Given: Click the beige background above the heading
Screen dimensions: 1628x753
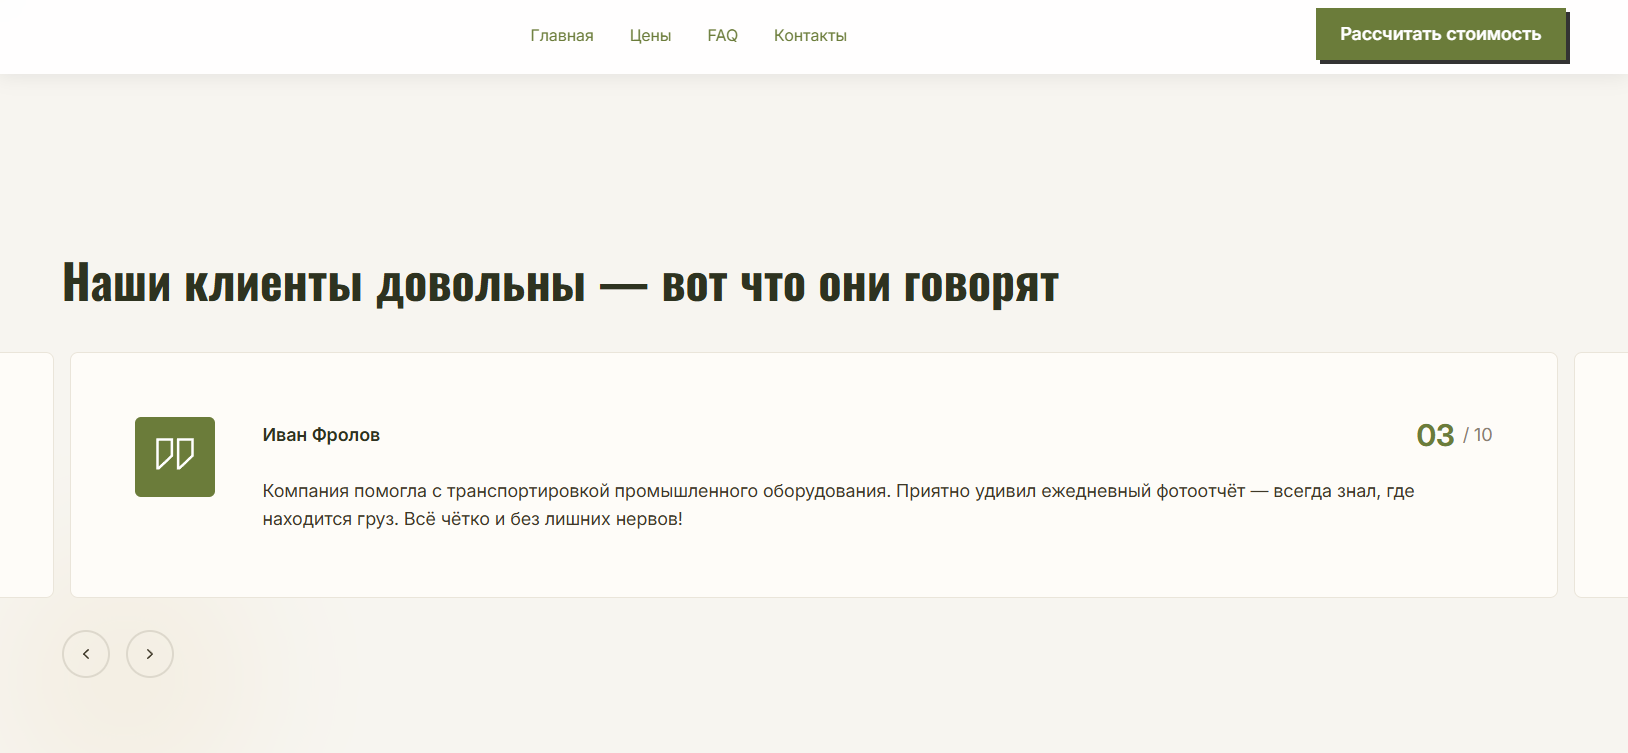Looking at the screenshot, I should click(x=800, y=160).
